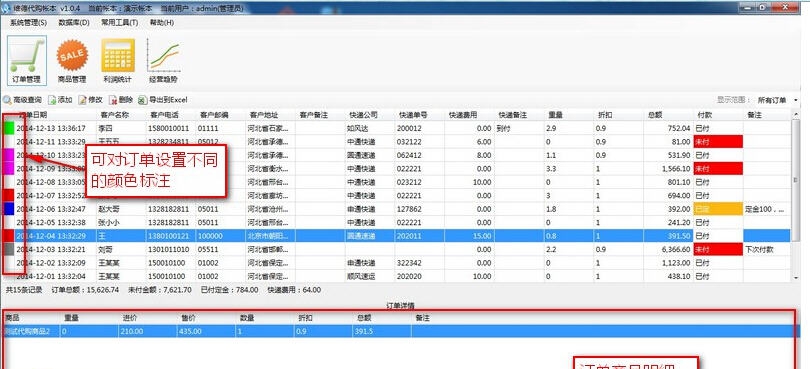Open 订单管理 shopping cart module
Image resolution: width=810 pixels, height=369 pixels.
pyautogui.click(x=27, y=60)
